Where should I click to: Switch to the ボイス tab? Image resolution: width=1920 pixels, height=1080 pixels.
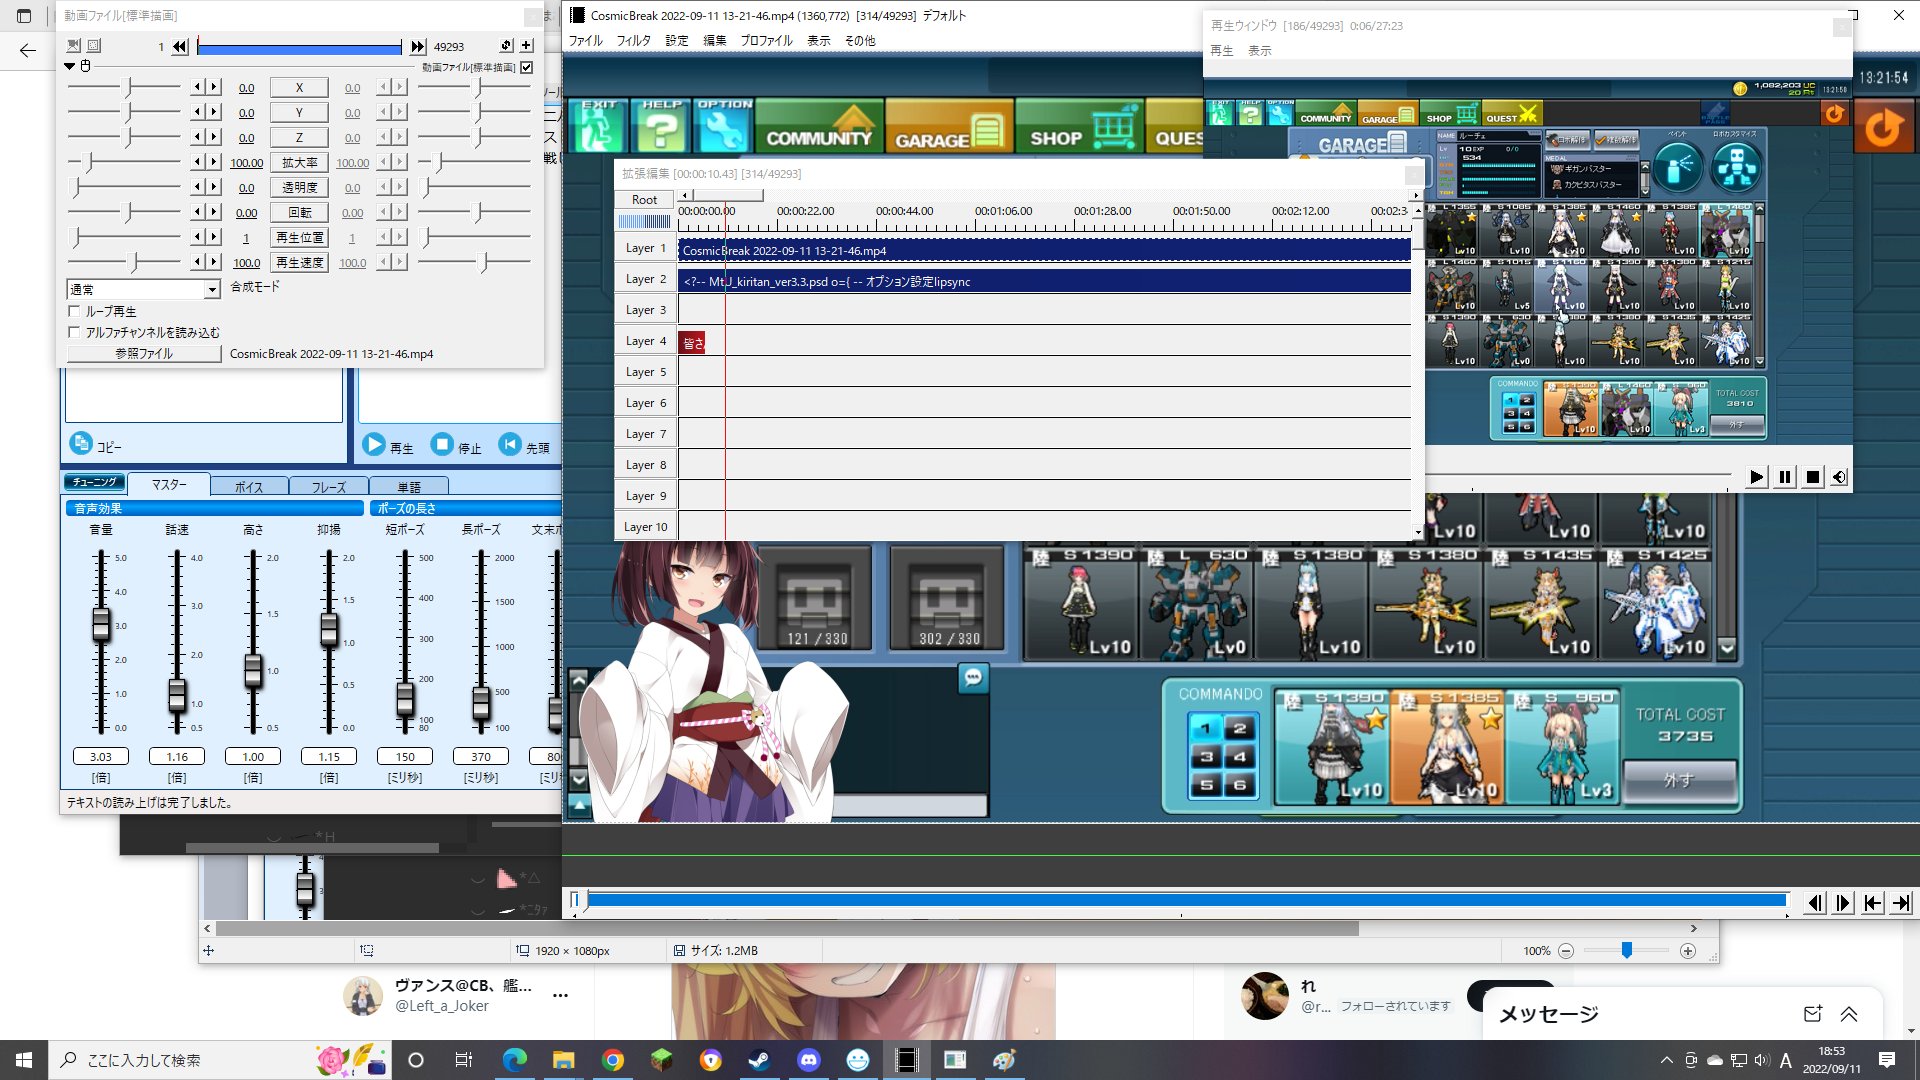click(249, 487)
